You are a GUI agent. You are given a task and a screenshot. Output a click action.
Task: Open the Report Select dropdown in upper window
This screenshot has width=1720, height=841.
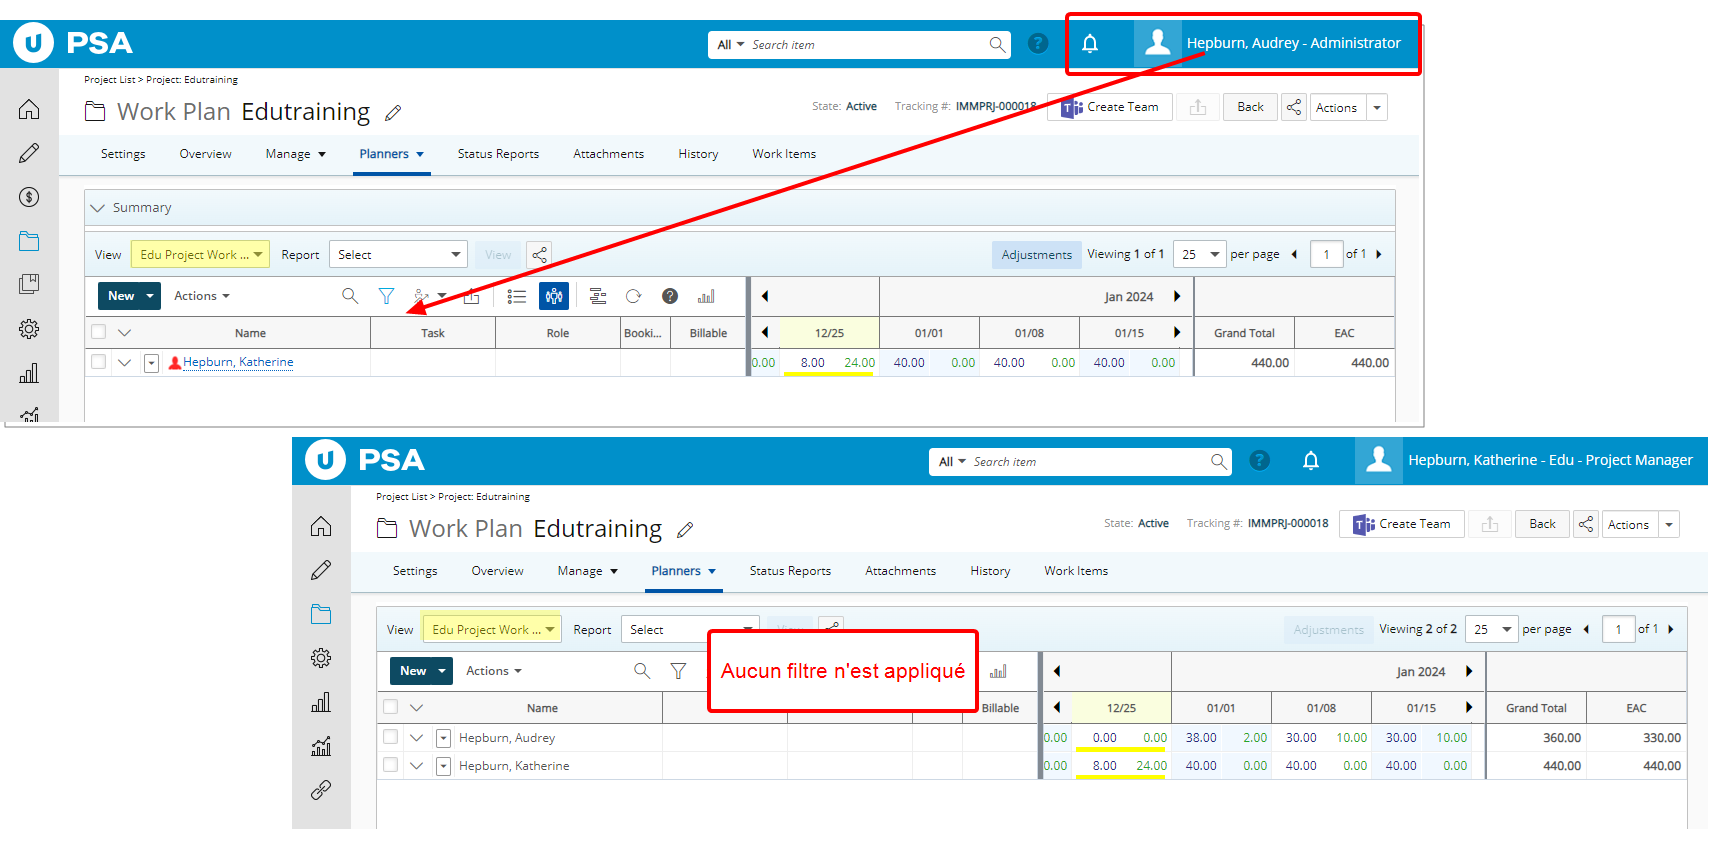[x=398, y=255]
